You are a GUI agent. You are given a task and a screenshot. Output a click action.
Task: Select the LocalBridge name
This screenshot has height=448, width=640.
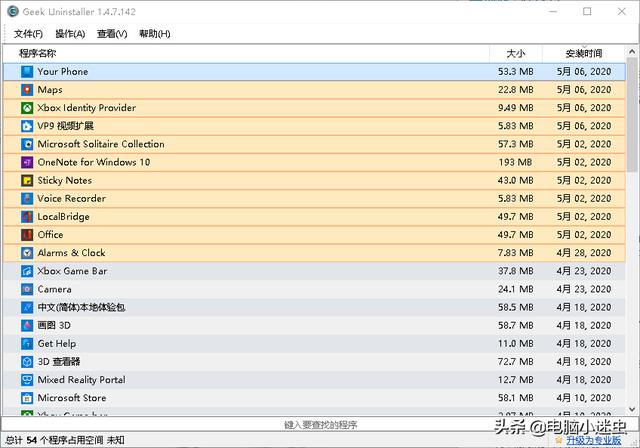[x=63, y=217]
